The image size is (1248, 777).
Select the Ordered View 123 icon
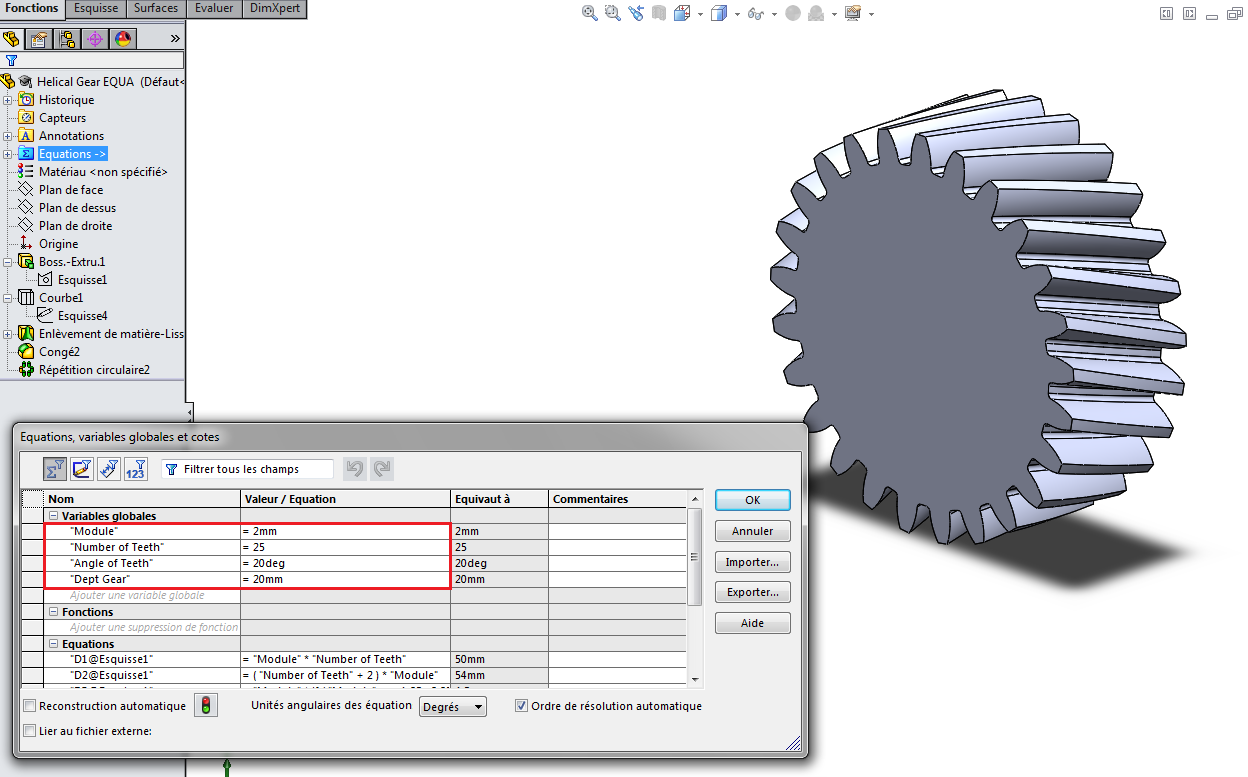[x=136, y=468]
